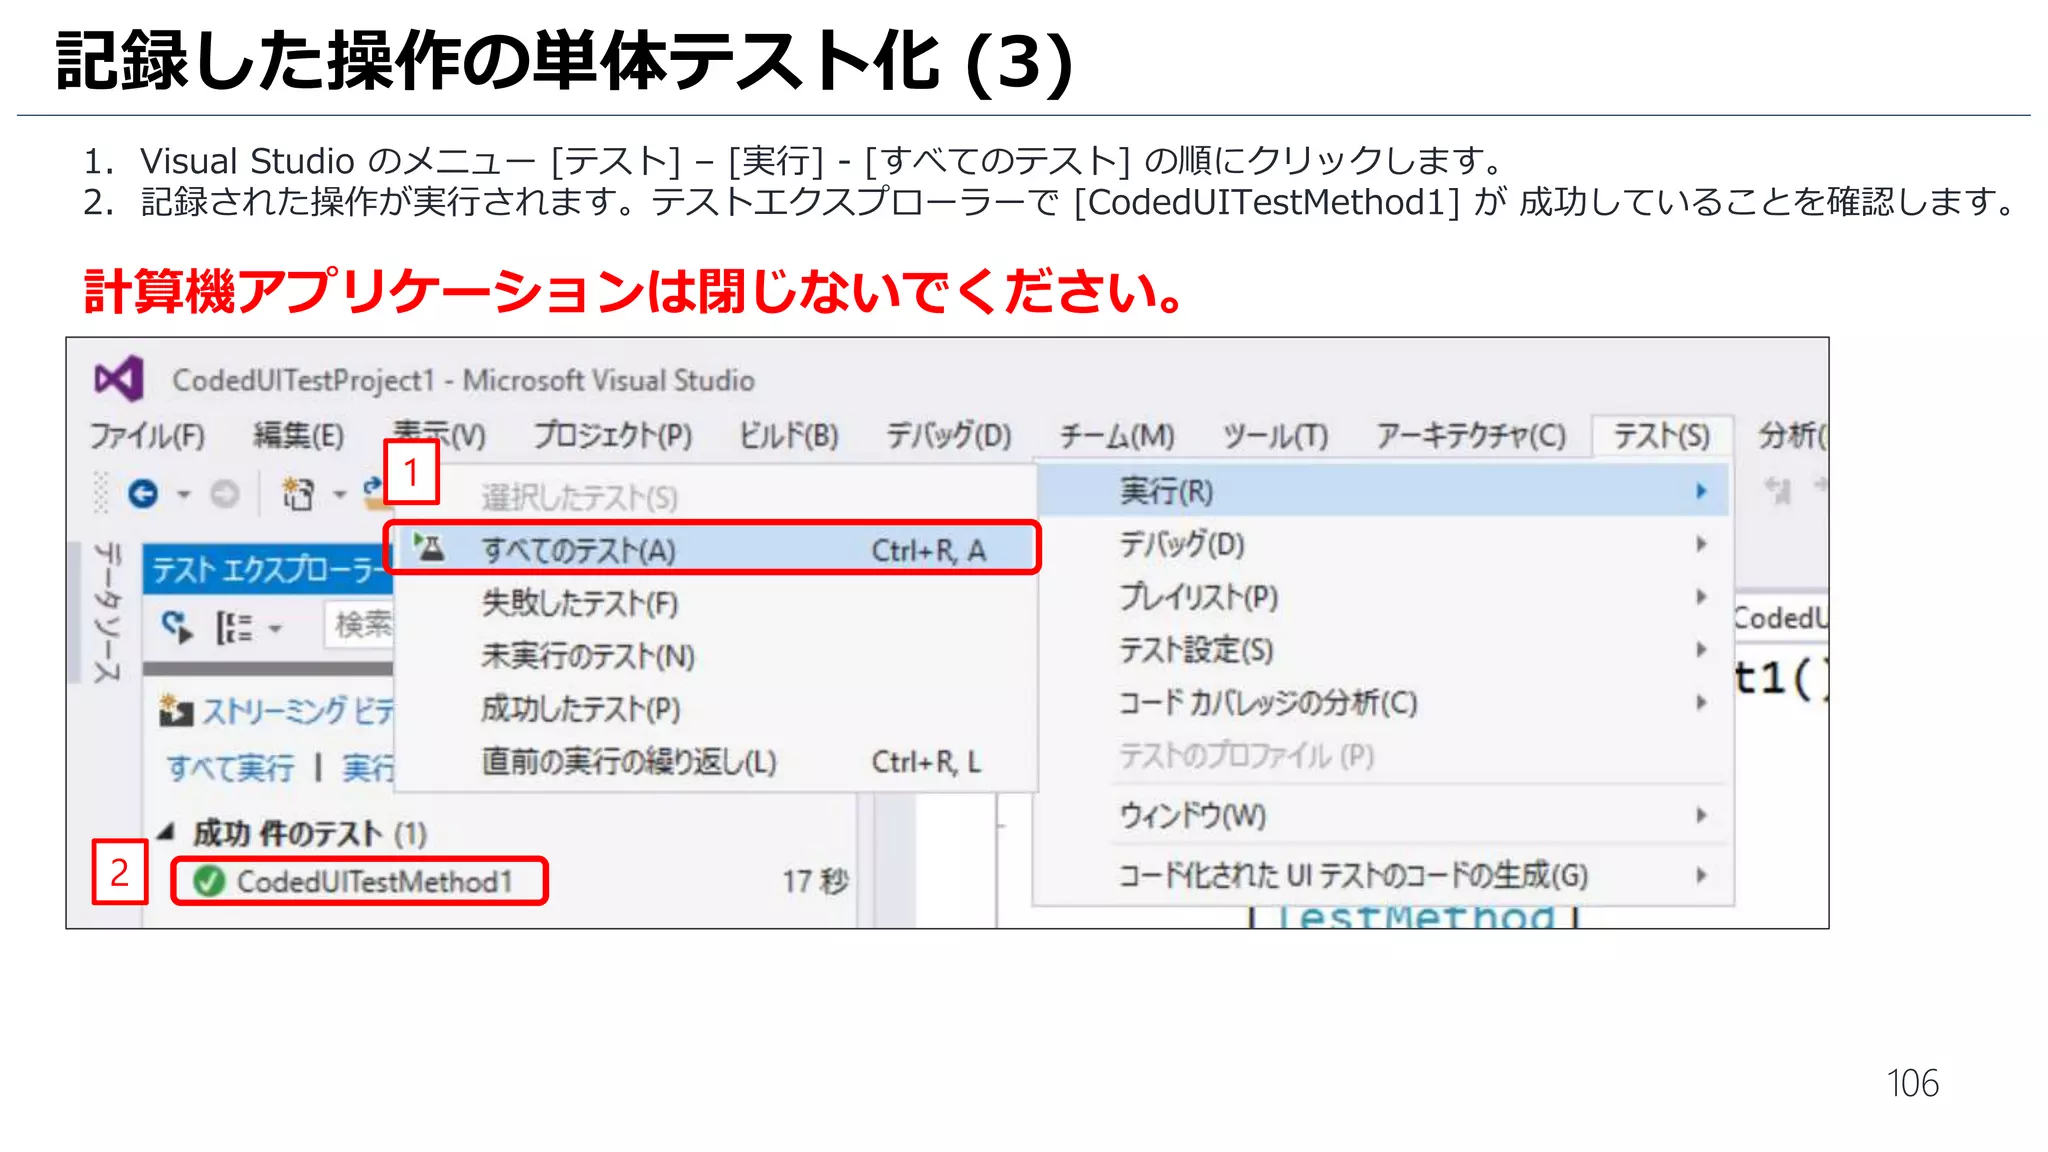Expand the 実行(R) submenu arrow
2048x1152 pixels.
pyautogui.click(x=1701, y=491)
